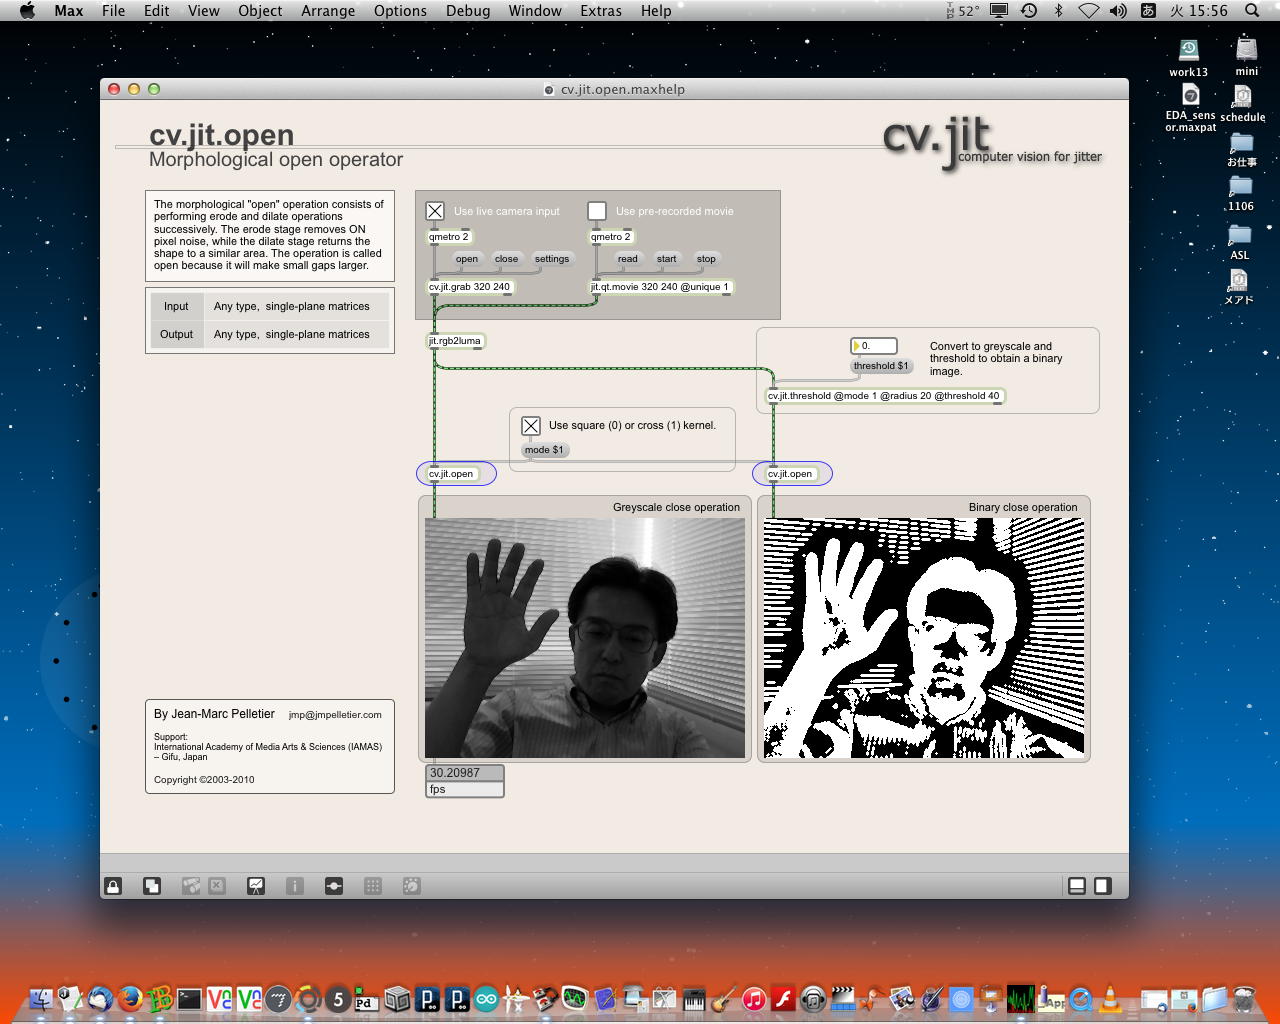This screenshot has width=1280, height=1024.
Task: Select EDA_sensor.maxpat file on desktop
Action: tap(1190, 108)
